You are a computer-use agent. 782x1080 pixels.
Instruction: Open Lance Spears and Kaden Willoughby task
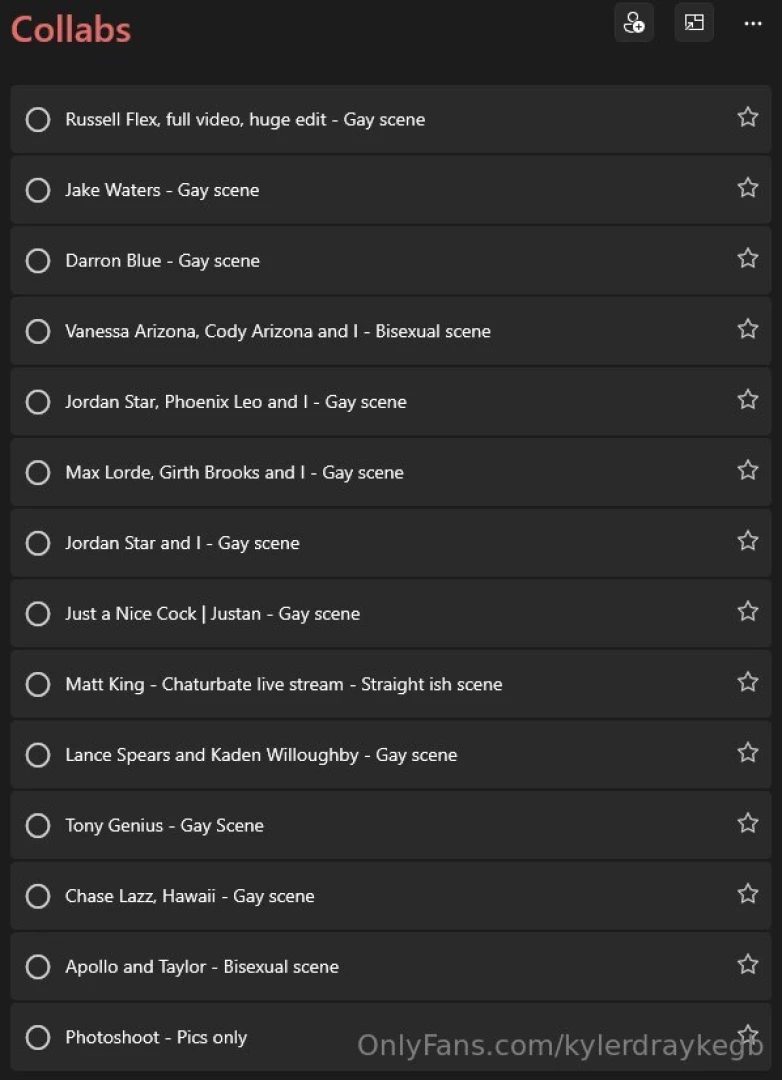tap(261, 755)
